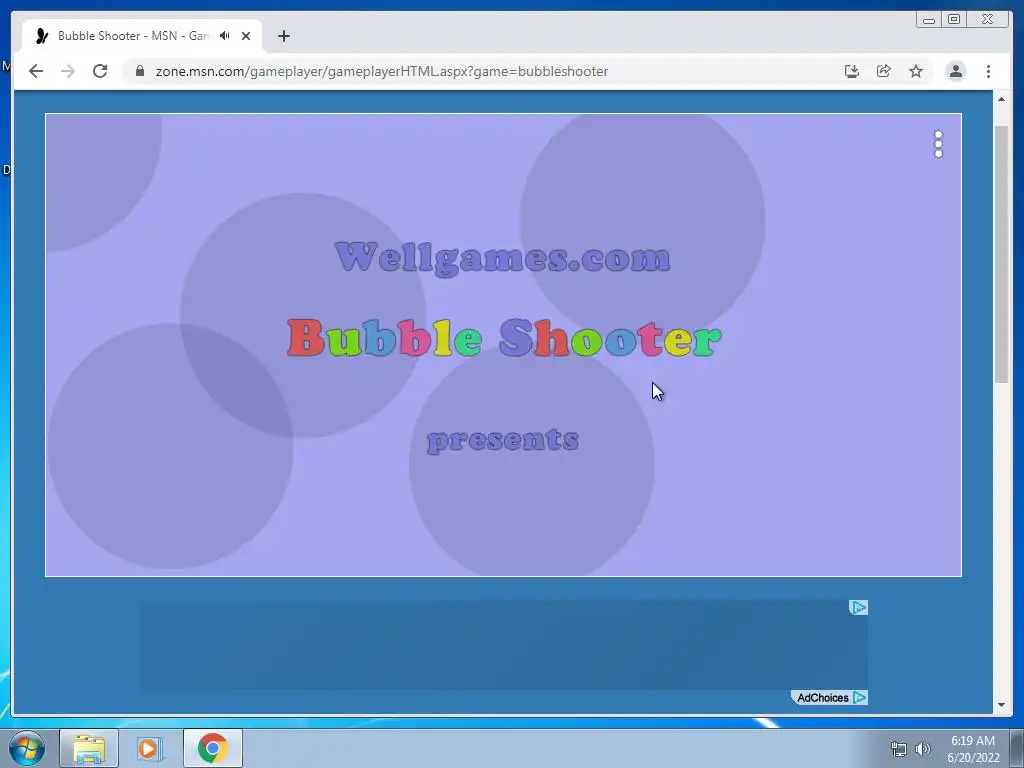
Task: Open the volume control tray icon
Action: pyautogui.click(x=923, y=749)
